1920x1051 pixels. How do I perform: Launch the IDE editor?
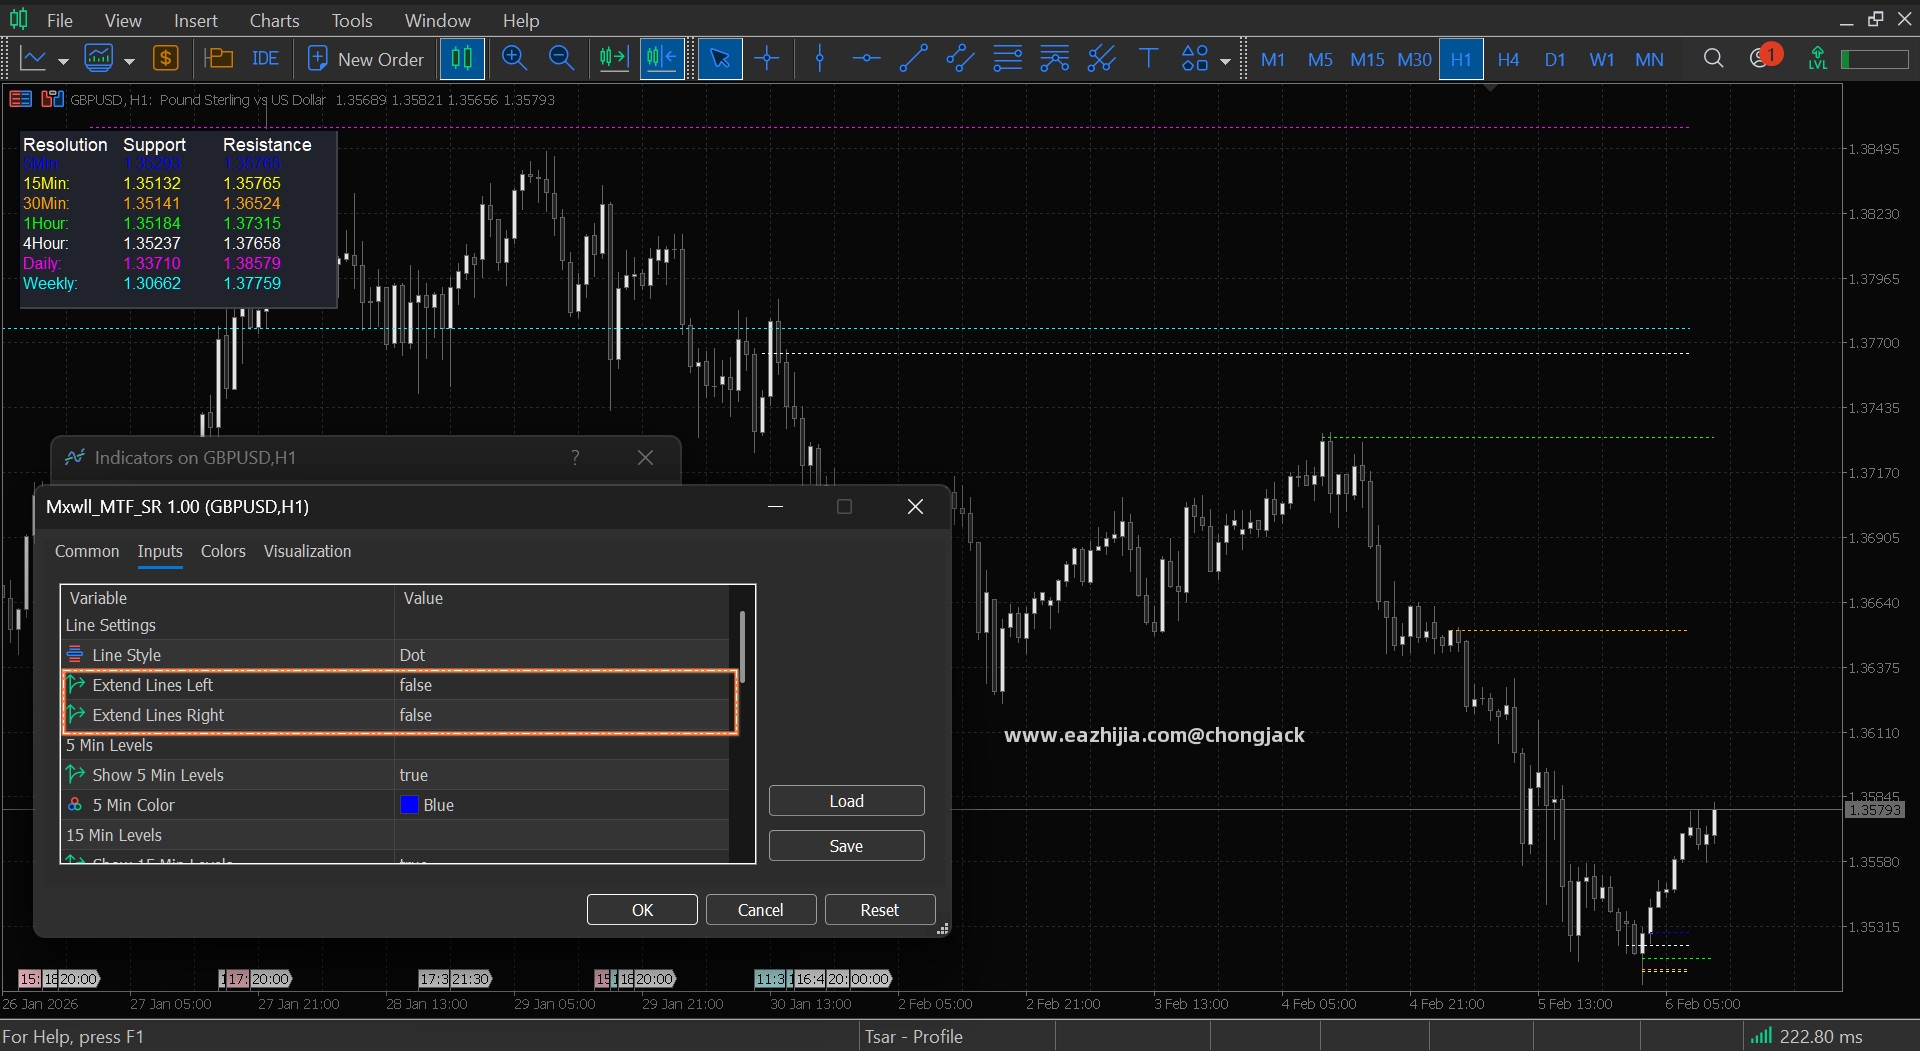265,59
